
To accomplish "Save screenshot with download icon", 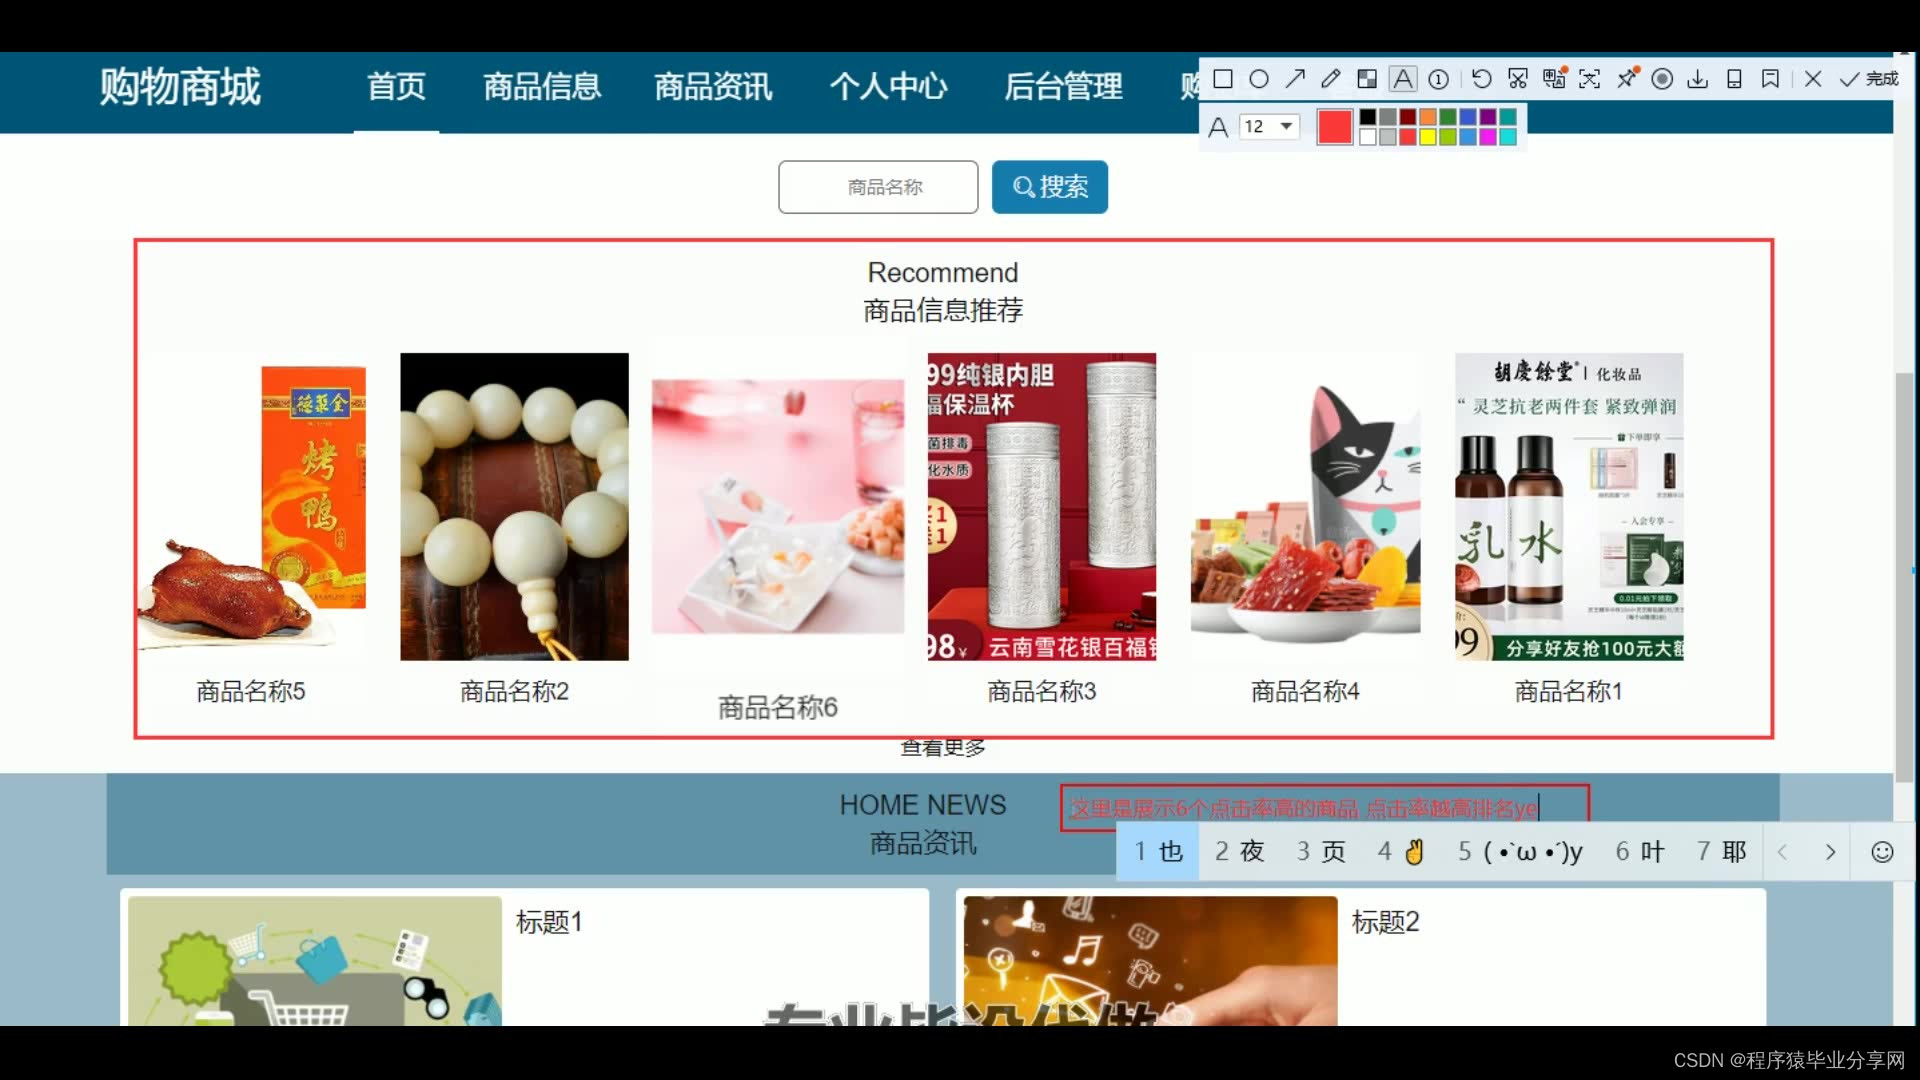I will tap(1697, 79).
